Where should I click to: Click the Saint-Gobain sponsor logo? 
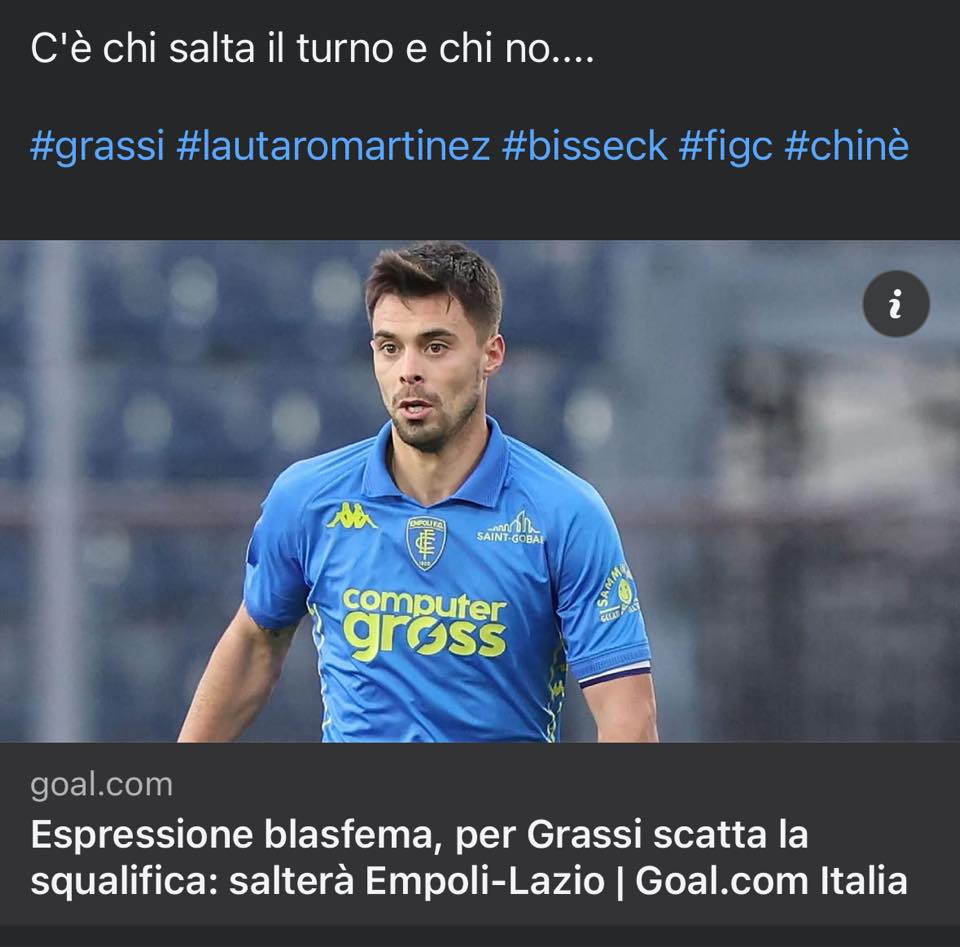509,528
